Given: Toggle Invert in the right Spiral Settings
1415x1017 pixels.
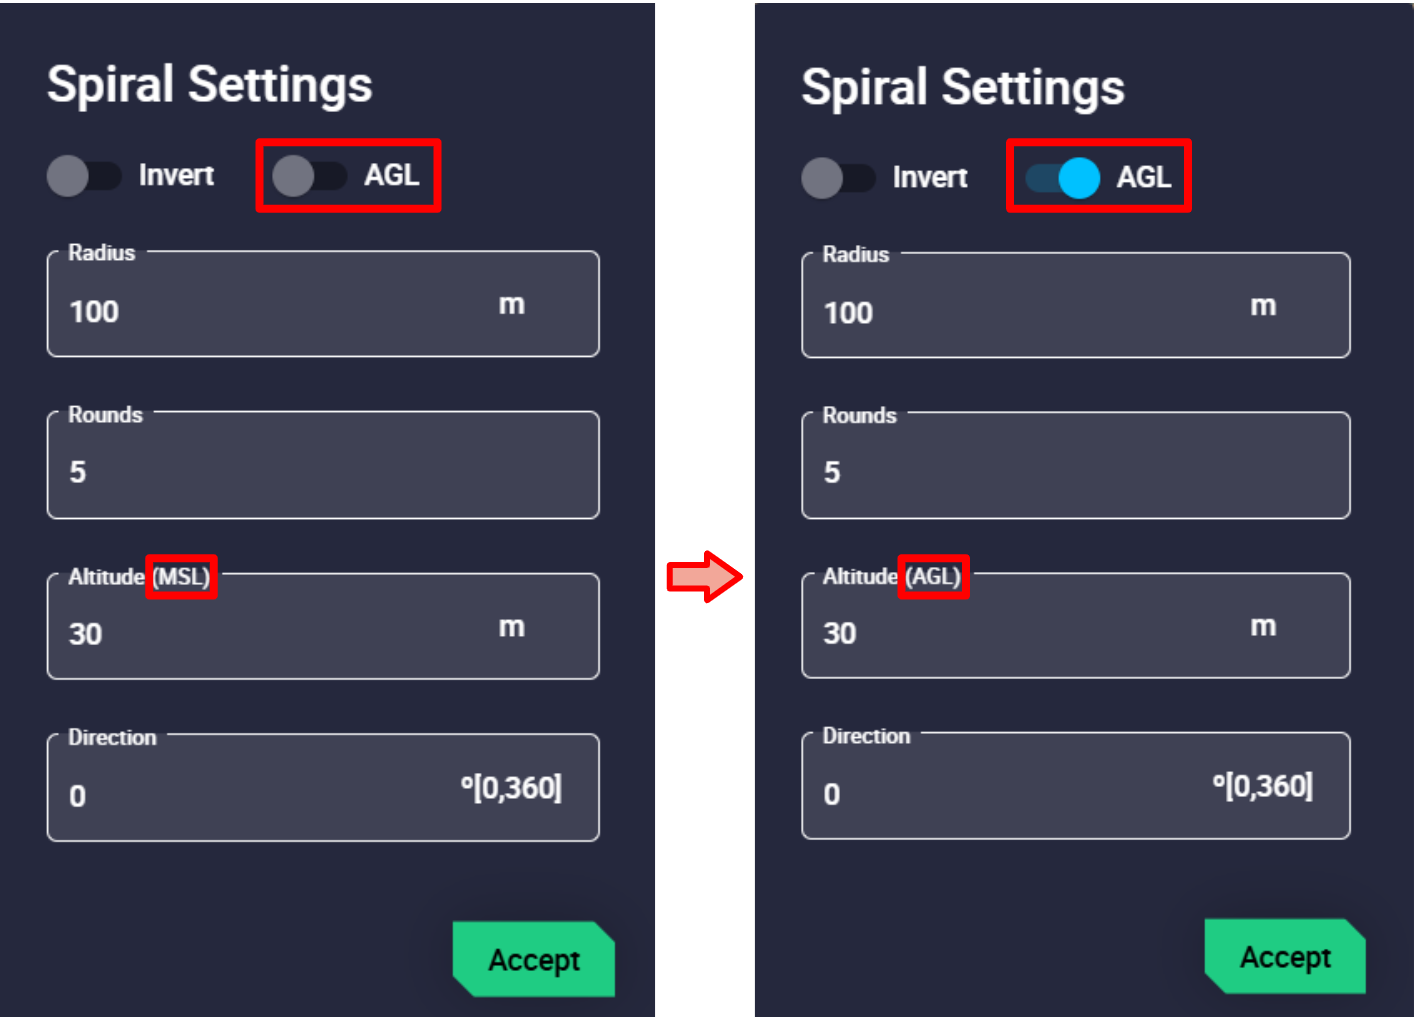Looking at the screenshot, I should click(838, 178).
